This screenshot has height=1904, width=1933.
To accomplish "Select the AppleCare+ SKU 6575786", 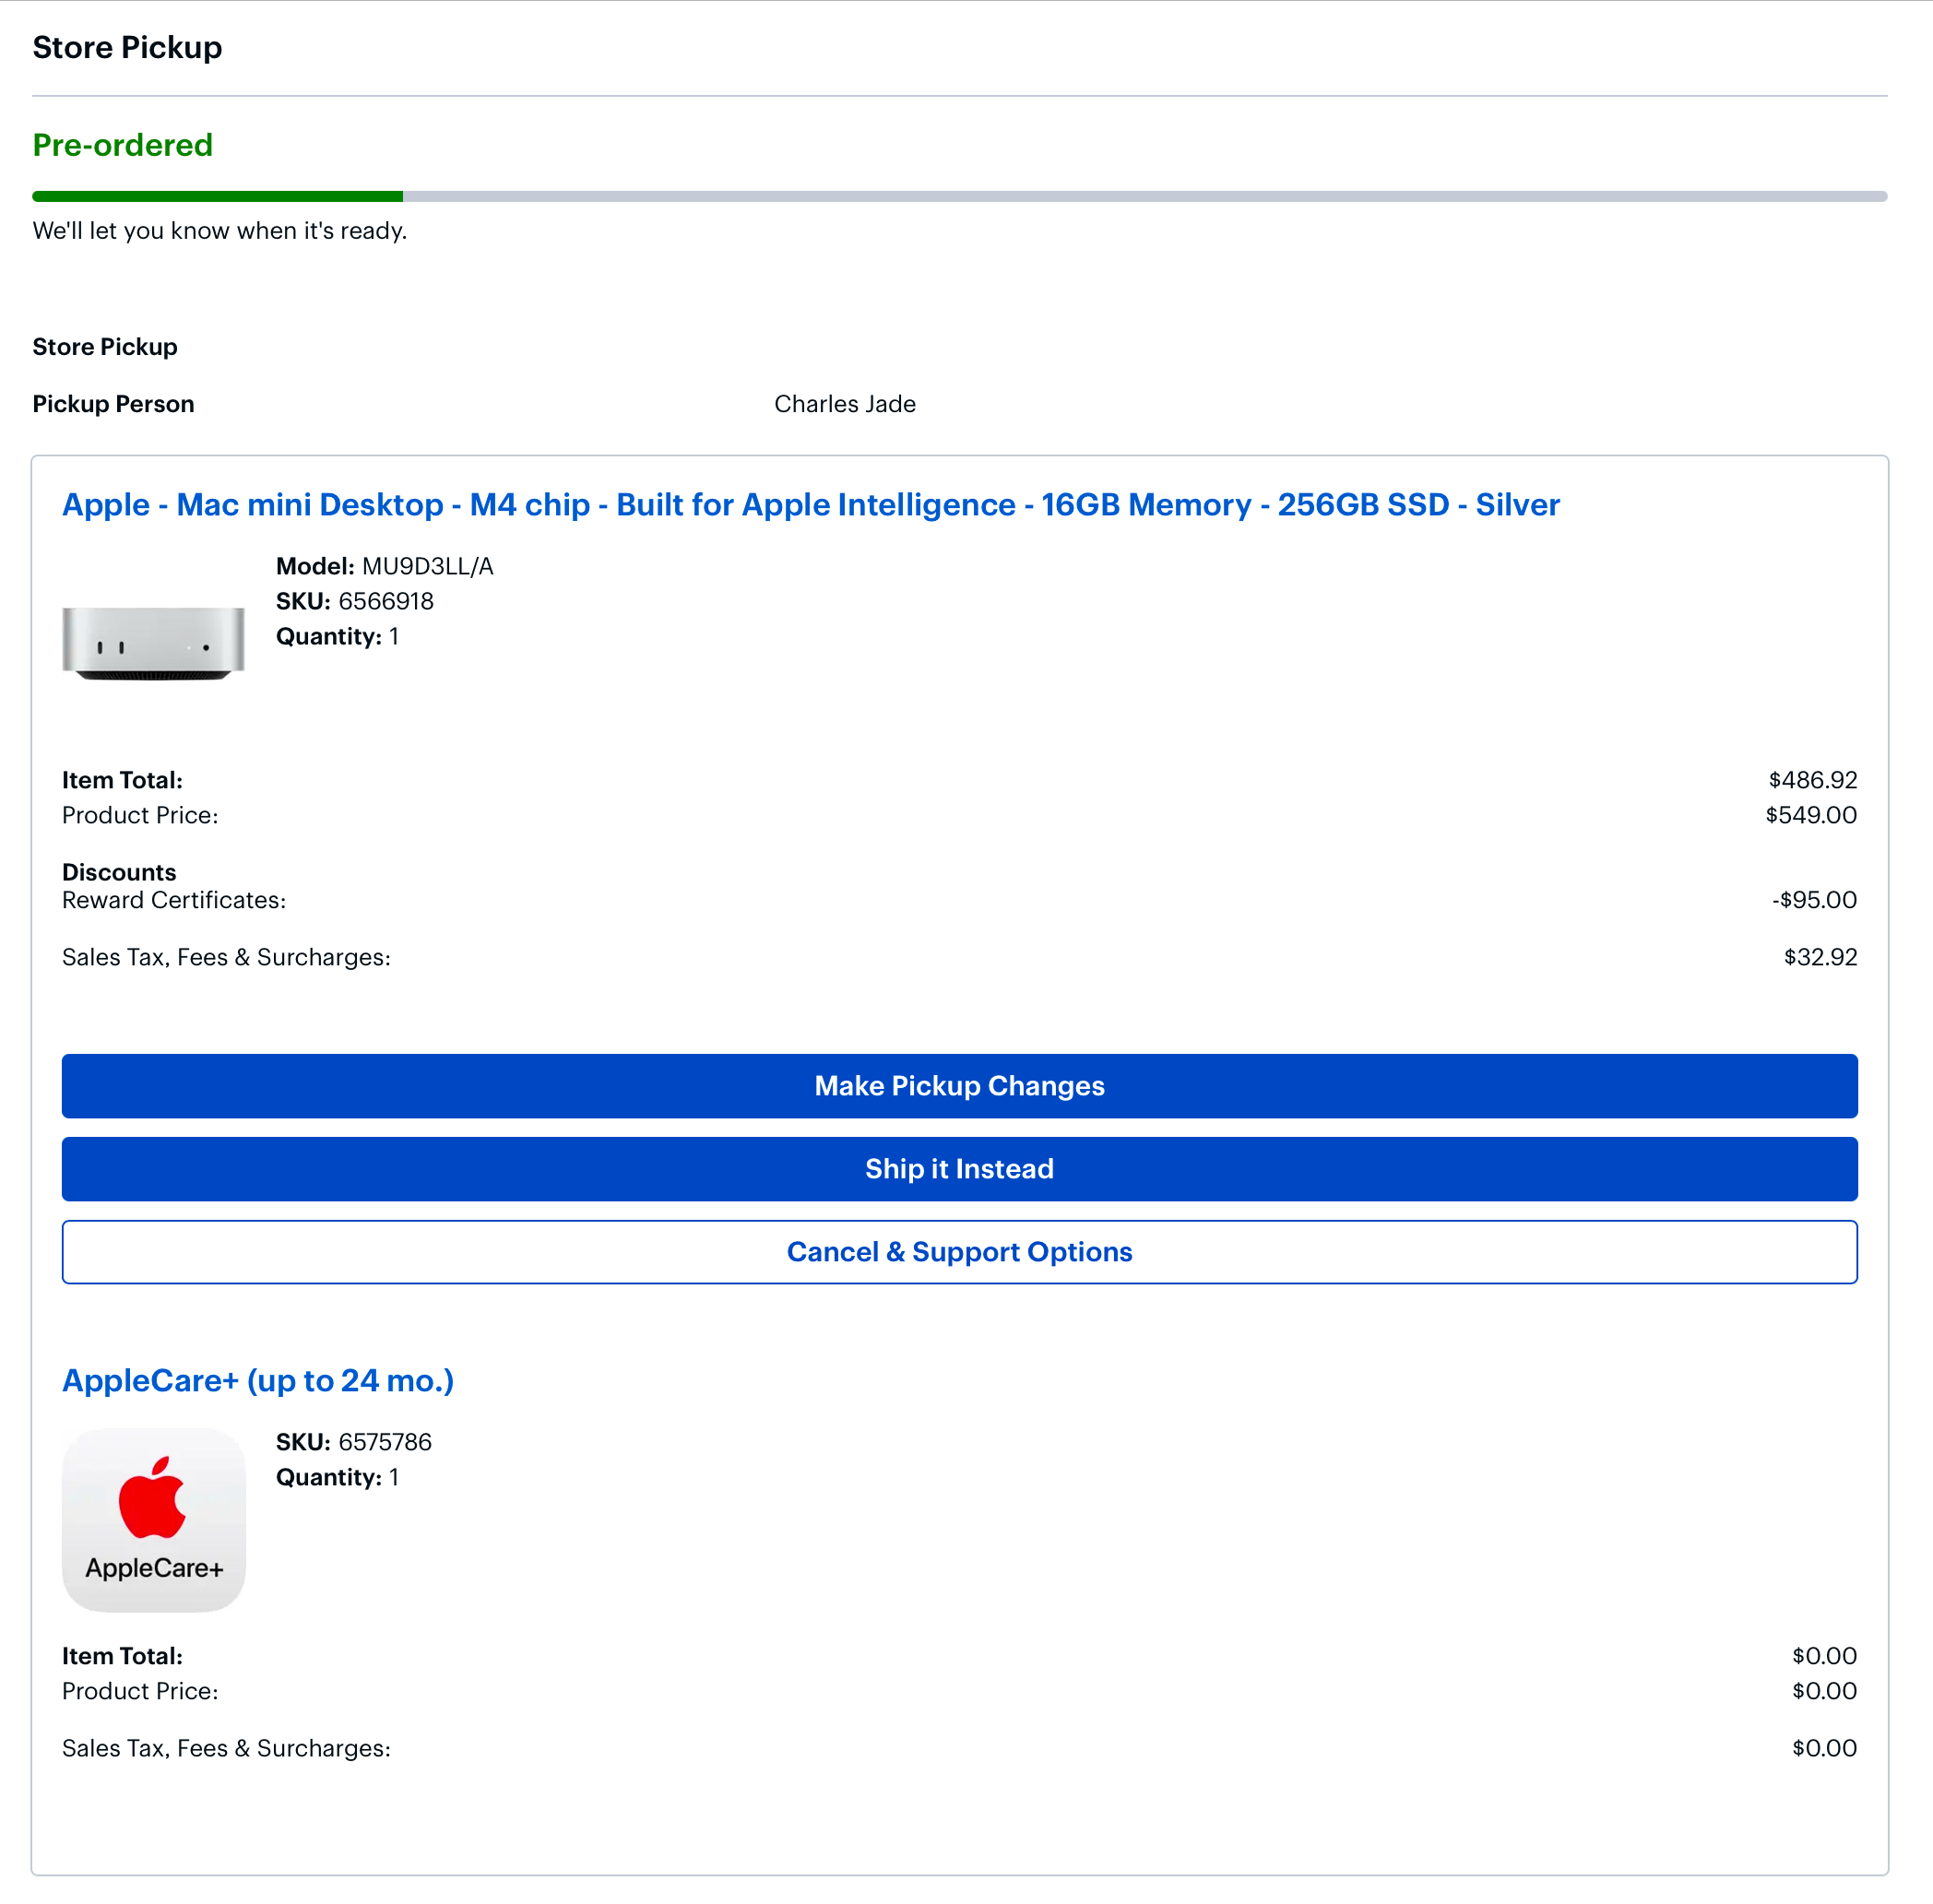I will 385,1442.
